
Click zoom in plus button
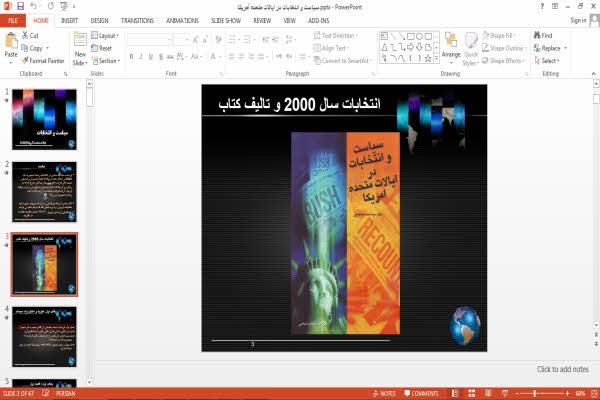(x=567, y=393)
